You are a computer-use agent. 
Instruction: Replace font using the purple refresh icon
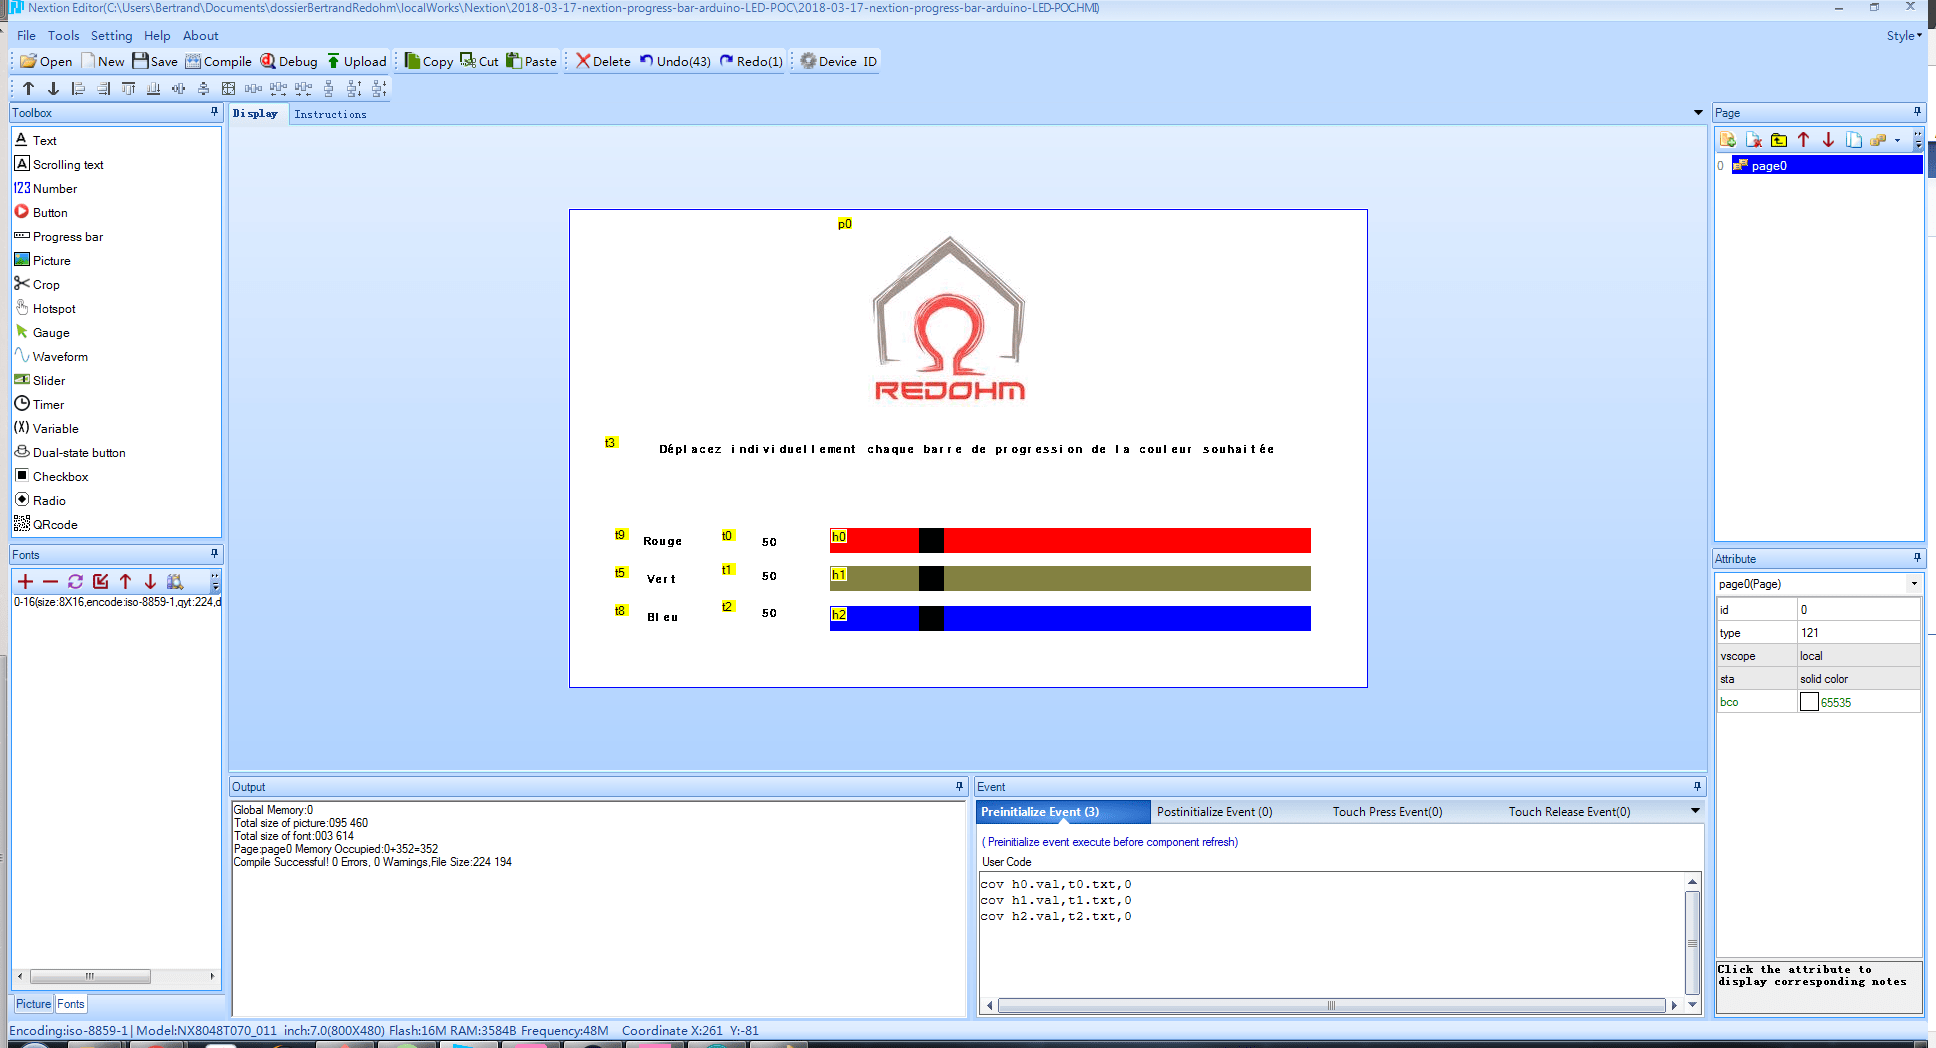coord(75,581)
